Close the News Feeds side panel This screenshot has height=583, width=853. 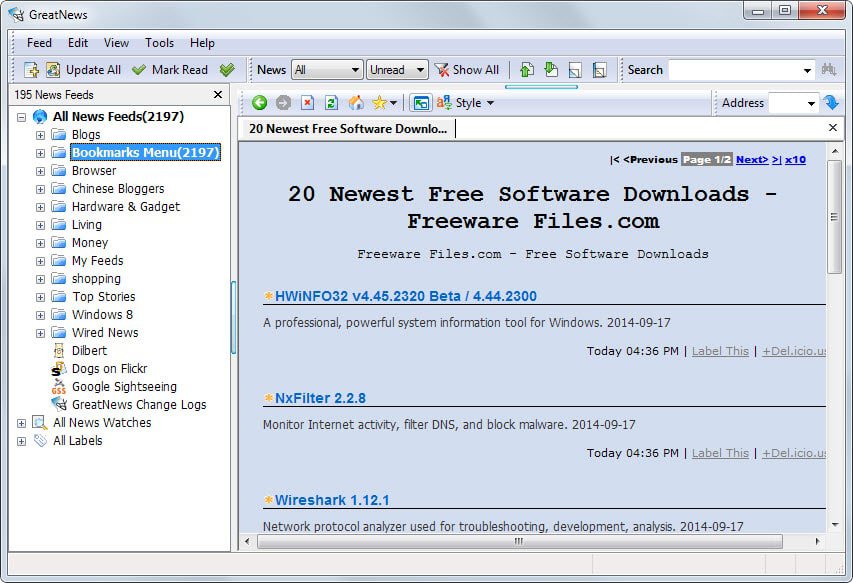218,95
